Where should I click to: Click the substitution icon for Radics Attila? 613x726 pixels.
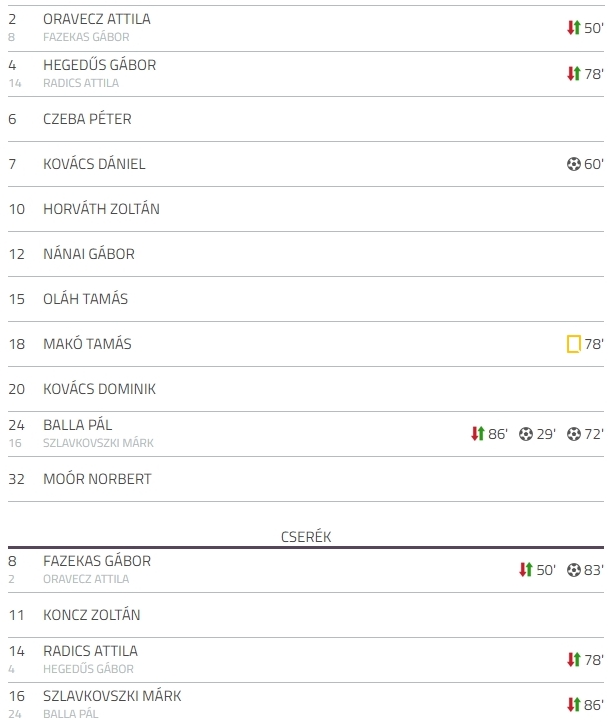[x=574, y=660]
